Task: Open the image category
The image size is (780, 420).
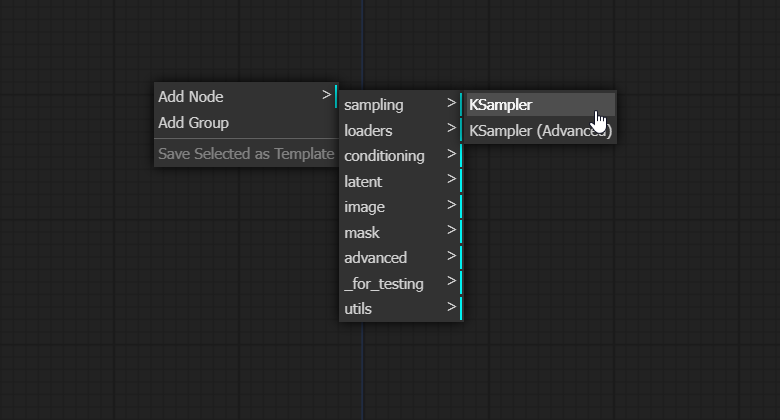Action: click(401, 207)
